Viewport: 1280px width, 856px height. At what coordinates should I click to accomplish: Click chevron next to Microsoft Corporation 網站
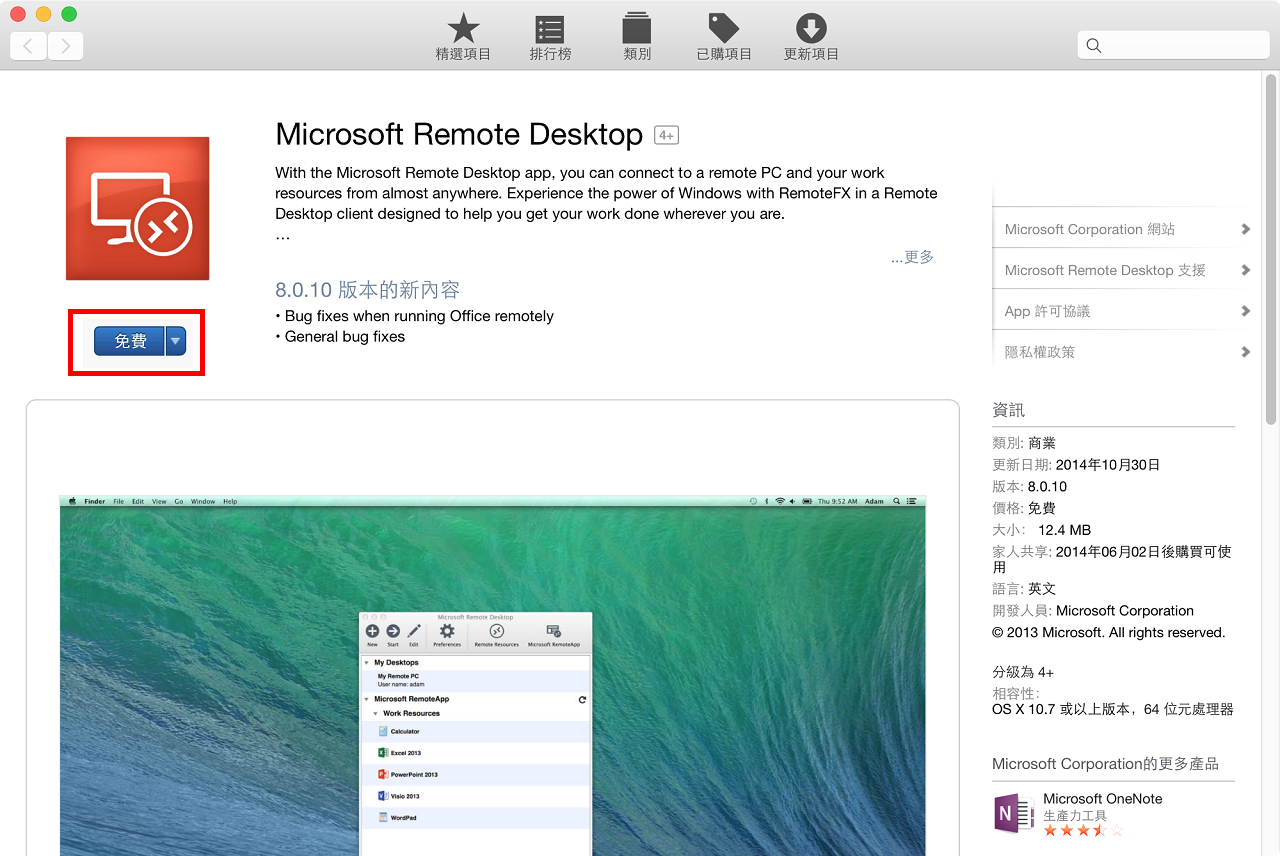click(x=1245, y=229)
